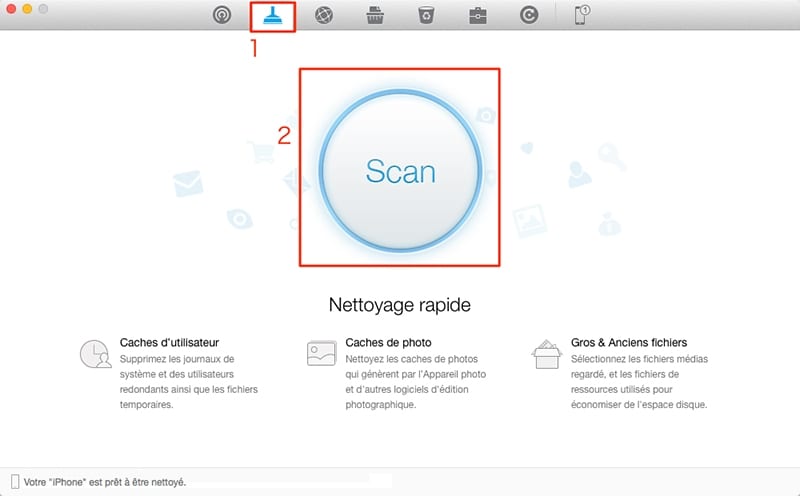
Task: Click the "Sélectionnez les fichiers médias" description
Action: 639,382
